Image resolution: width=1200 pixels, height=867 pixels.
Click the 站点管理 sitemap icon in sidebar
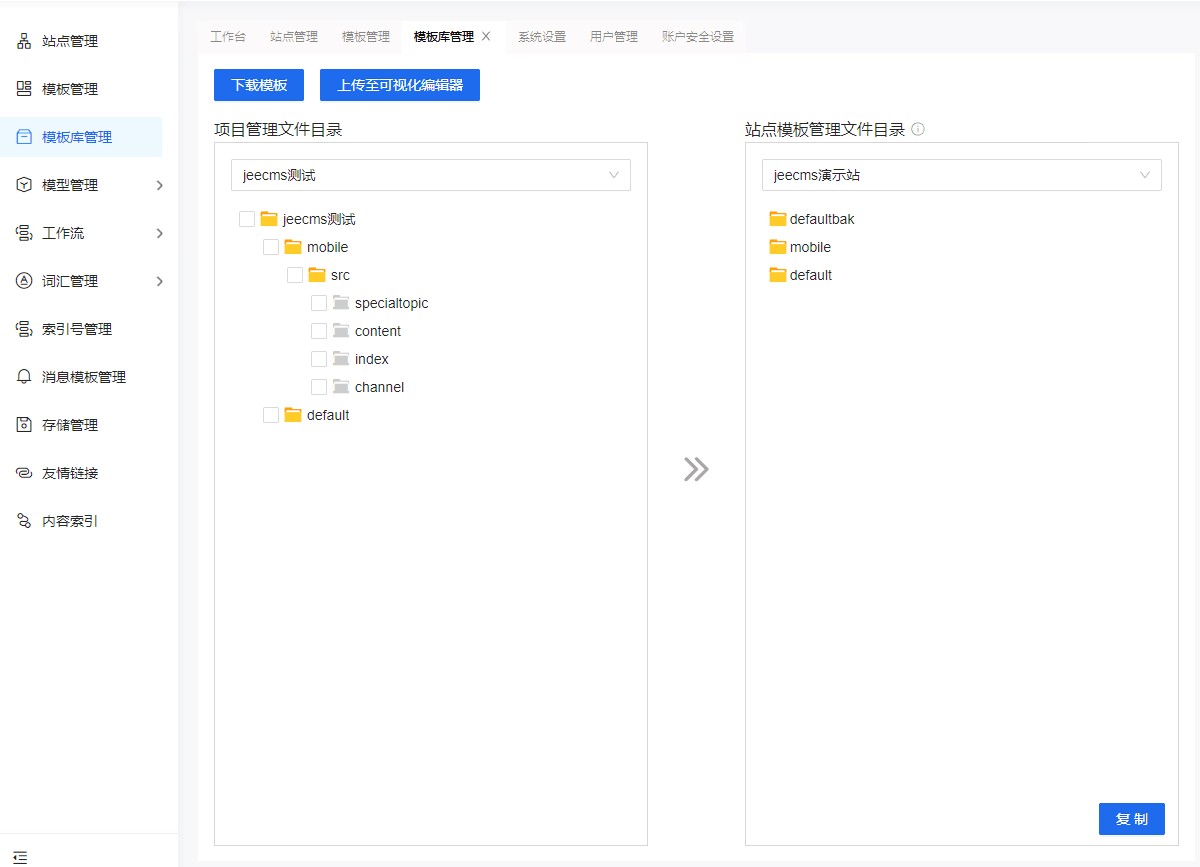click(24, 41)
